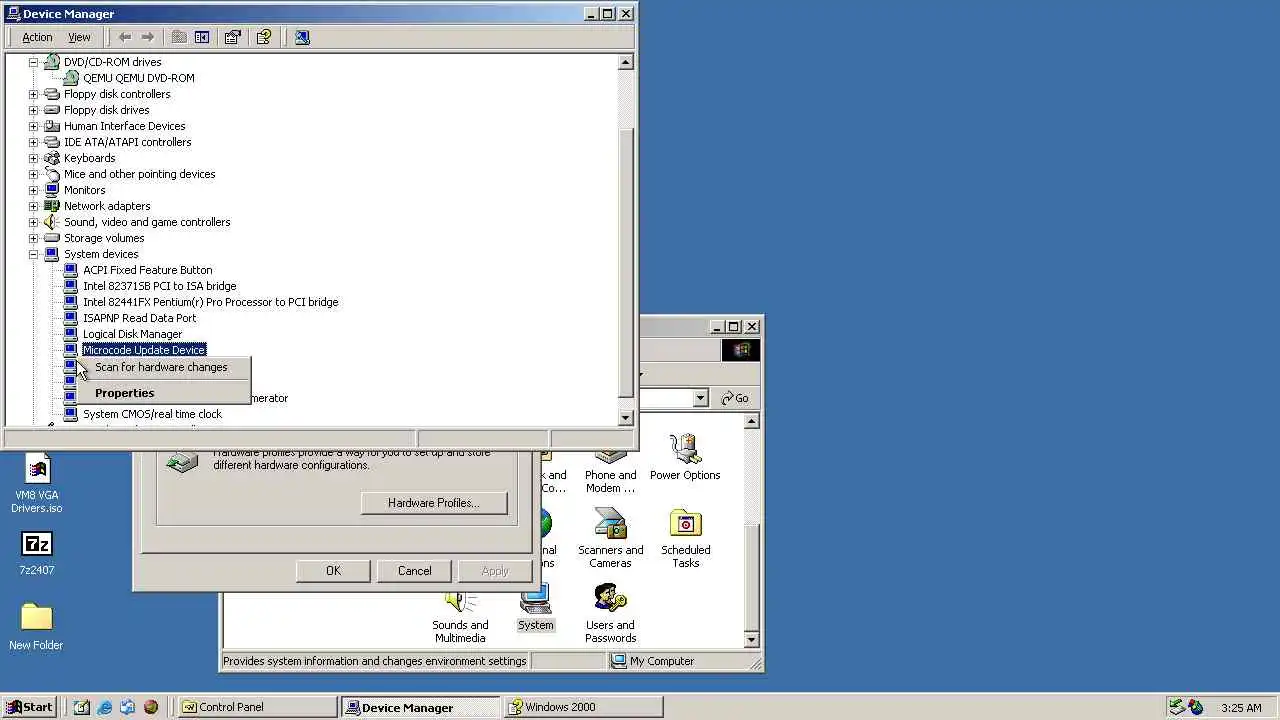Click OK in System Properties dialog
The width and height of the screenshot is (1280, 720).
[333, 571]
